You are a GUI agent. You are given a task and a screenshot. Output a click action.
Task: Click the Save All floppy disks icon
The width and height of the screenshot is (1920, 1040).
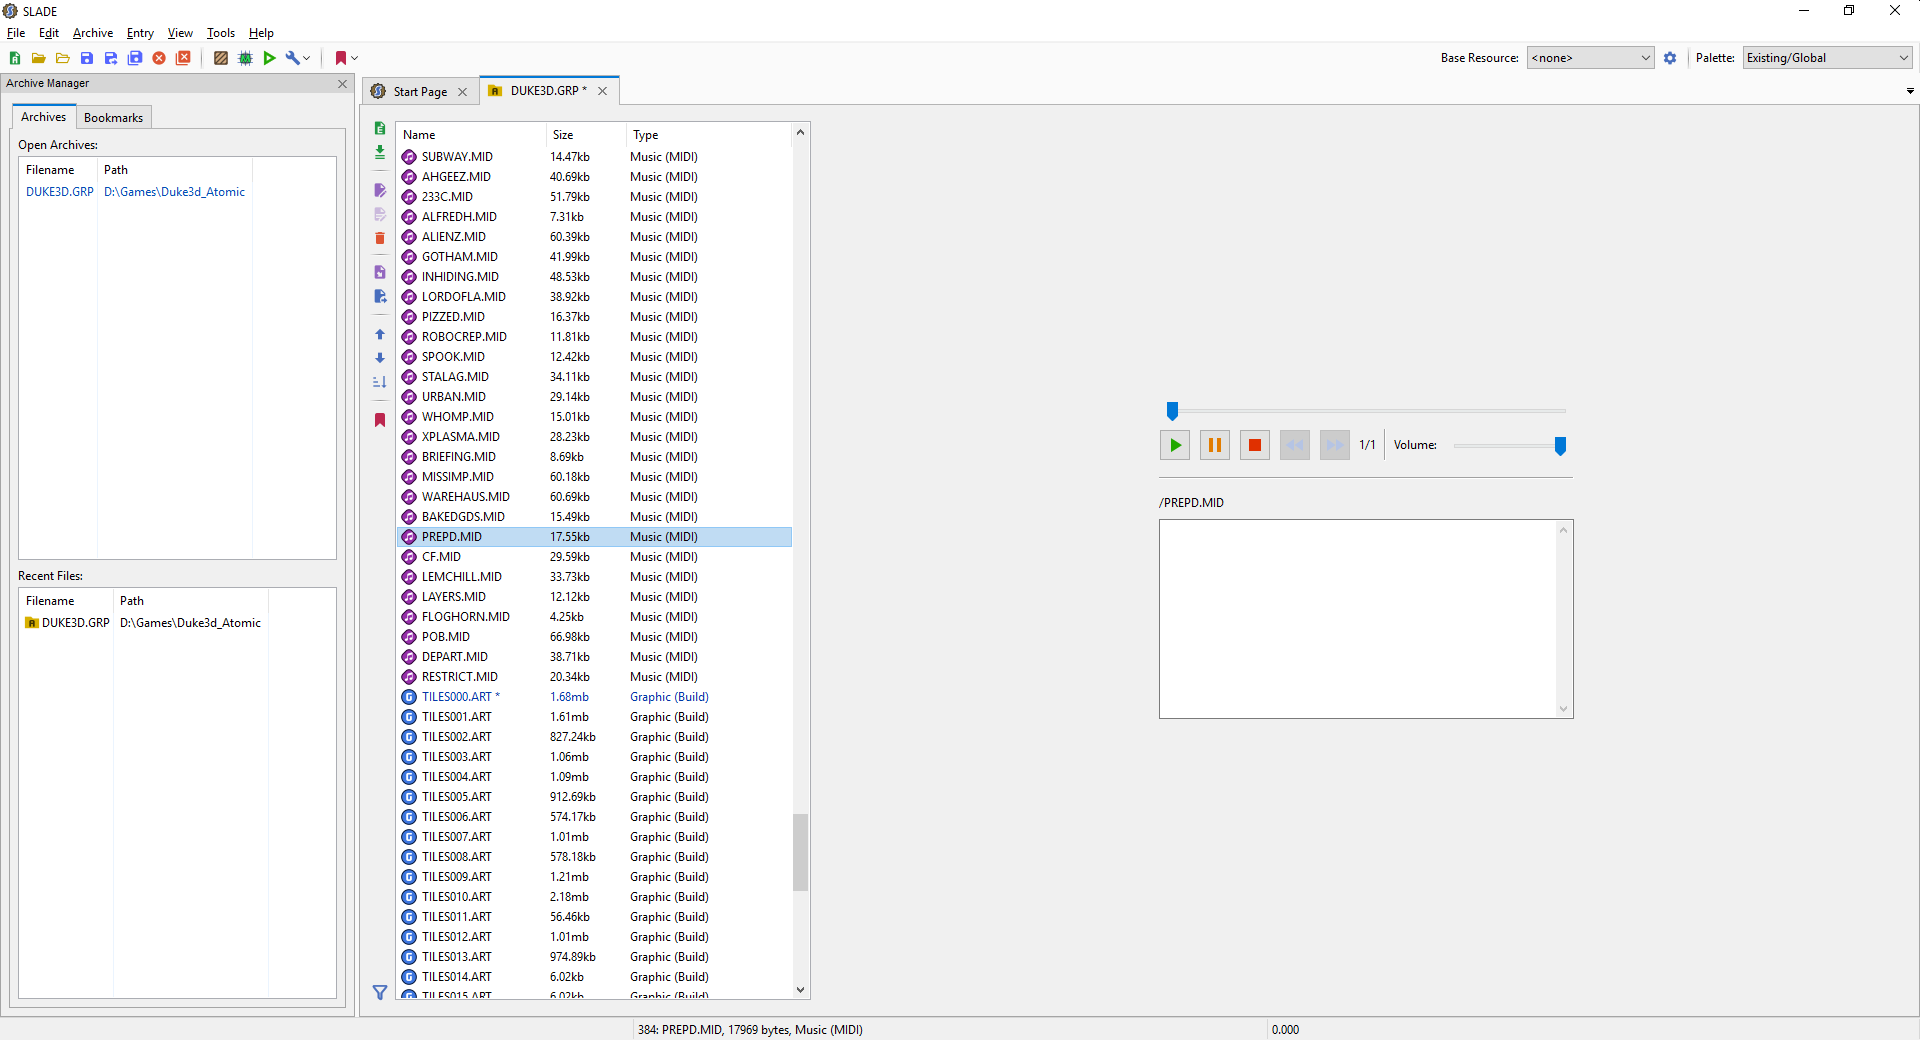pos(135,58)
